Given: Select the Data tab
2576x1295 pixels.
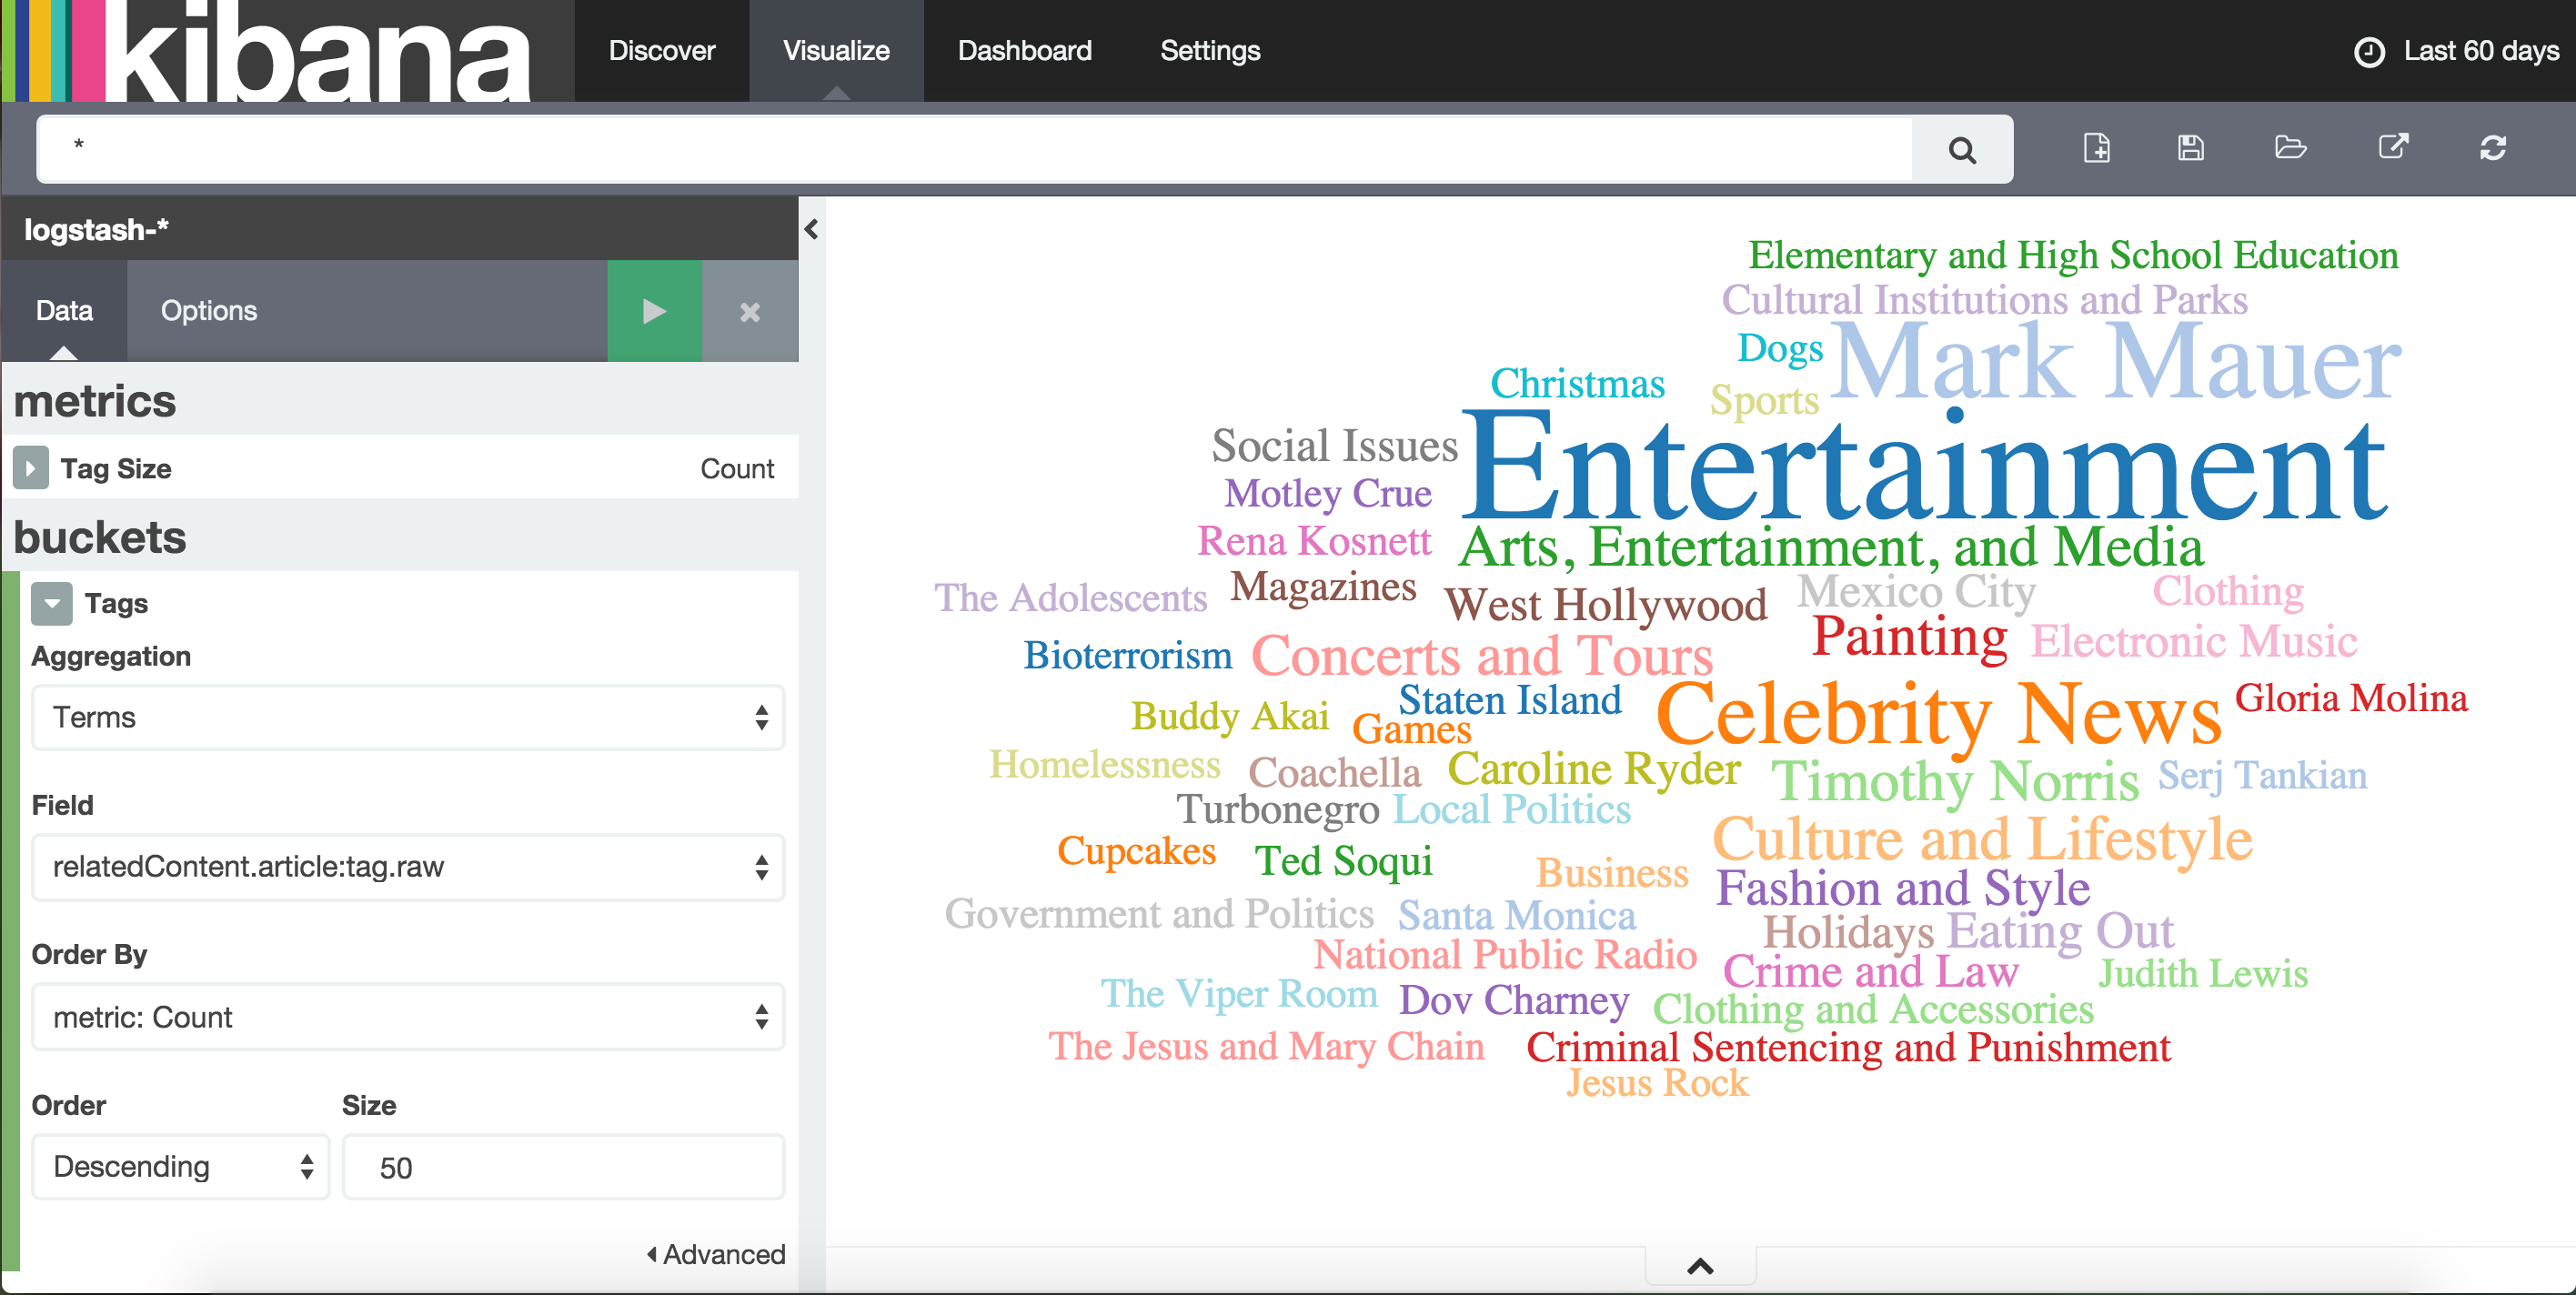Looking at the screenshot, I should pyautogui.click(x=64, y=311).
